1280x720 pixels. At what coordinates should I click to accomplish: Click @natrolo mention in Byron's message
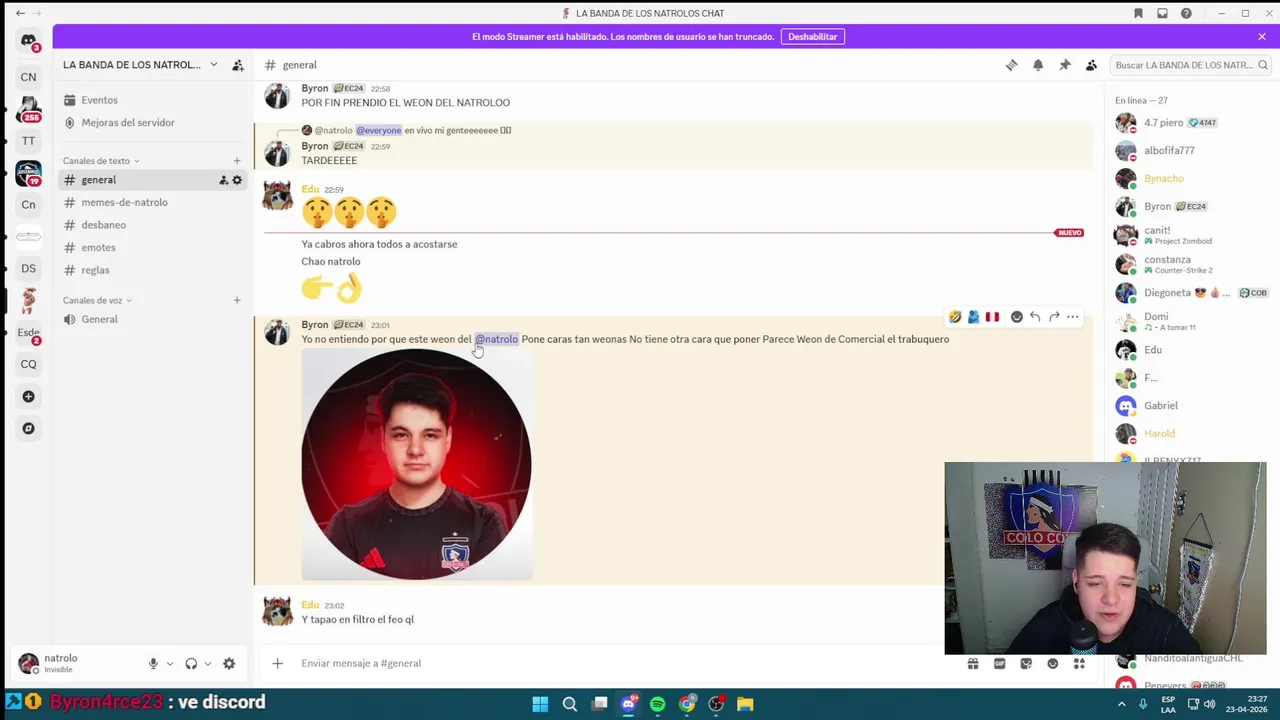pyautogui.click(x=496, y=339)
